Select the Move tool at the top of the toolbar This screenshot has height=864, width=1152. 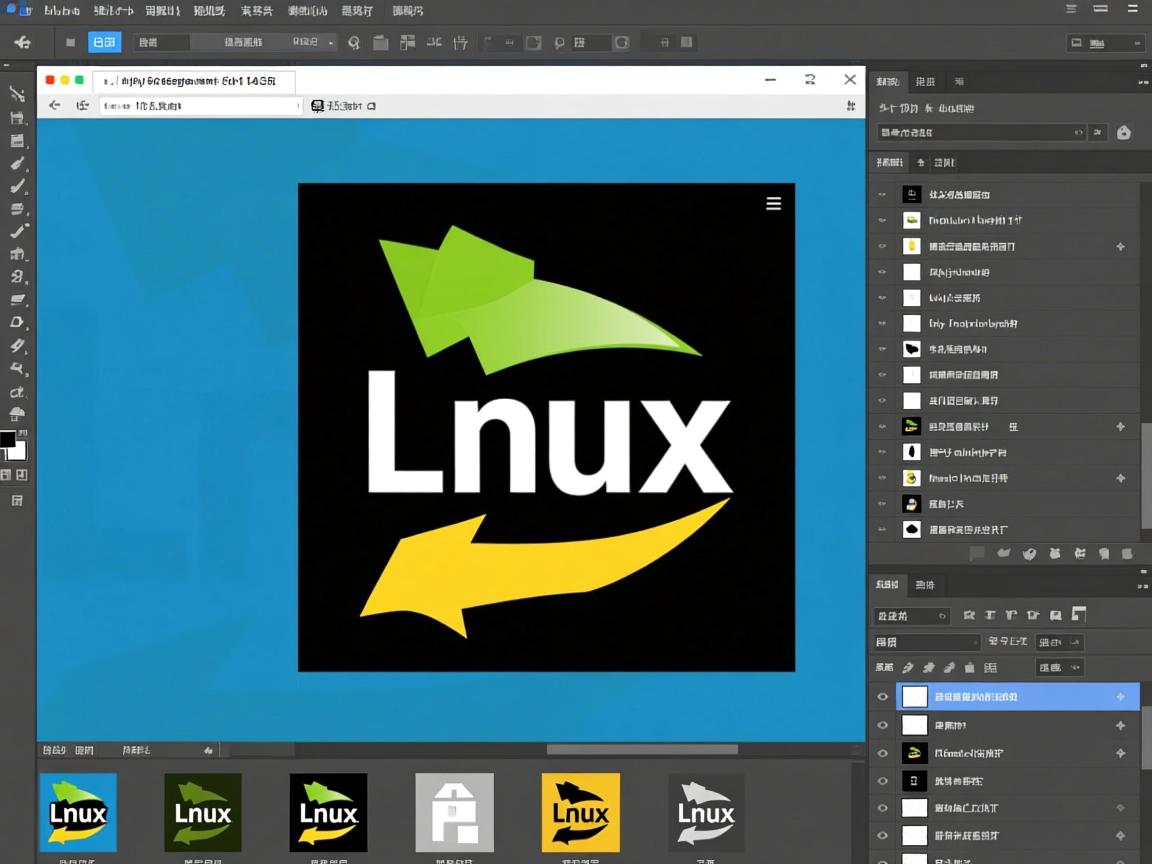click(x=16, y=93)
